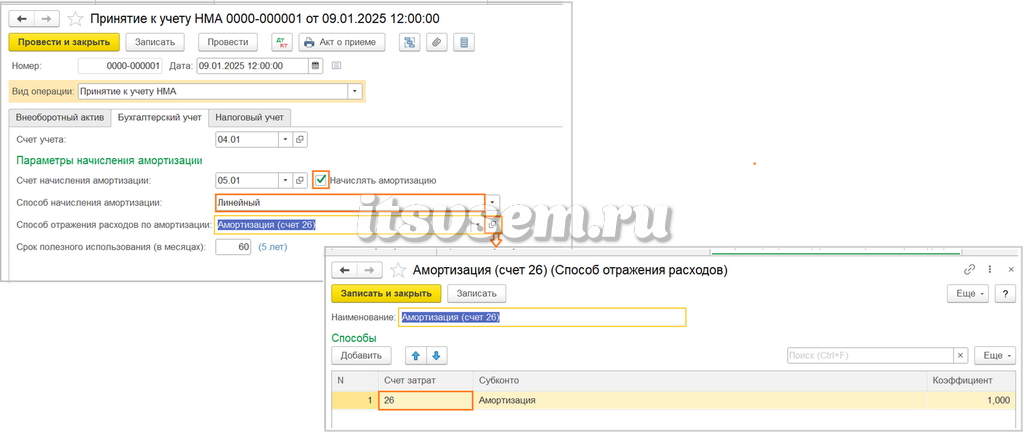
Task: Click the (5 лет) link
Action: click(x=272, y=248)
